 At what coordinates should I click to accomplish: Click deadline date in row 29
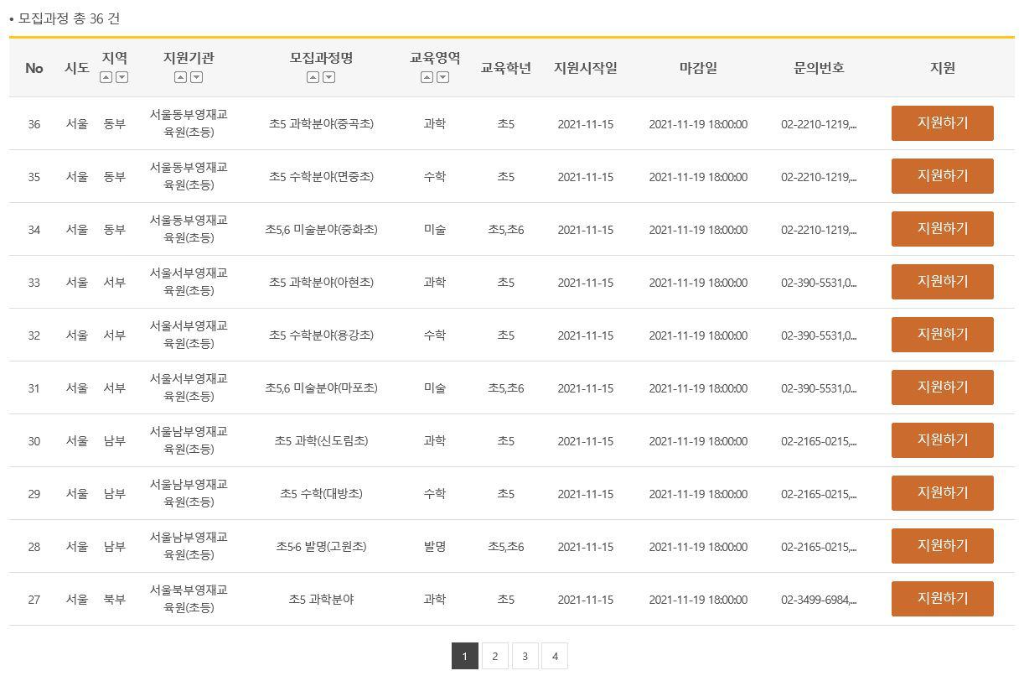tap(698, 494)
